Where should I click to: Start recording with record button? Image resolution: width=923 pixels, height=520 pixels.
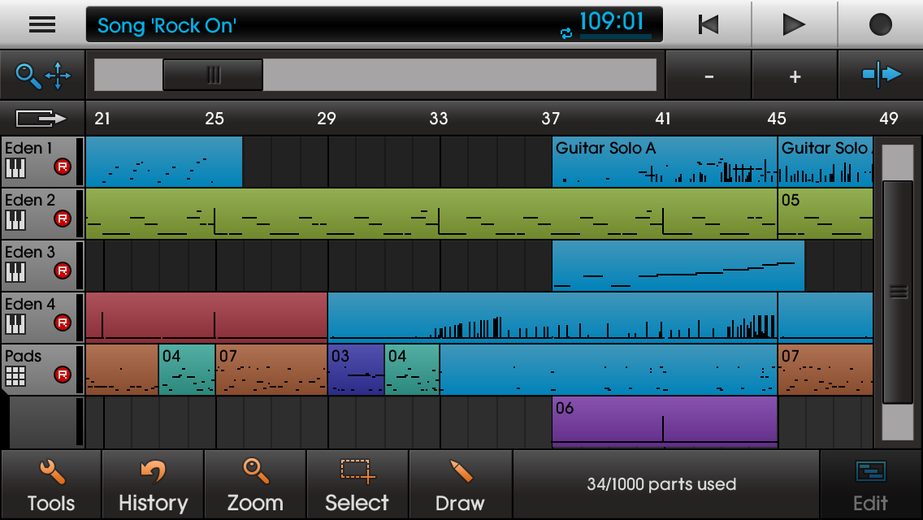coord(880,25)
